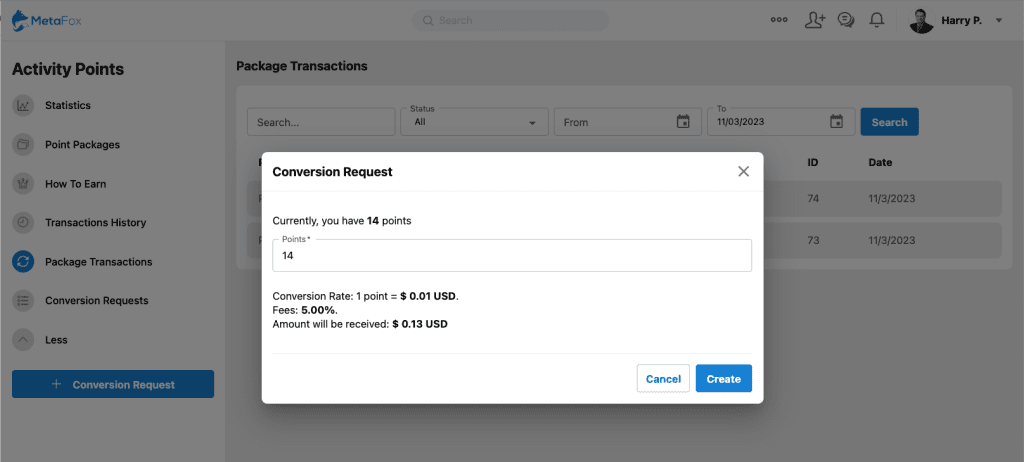Close the Conversion Request dialog
Viewport: 1024px width, 462px height.
tap(743, 171)
